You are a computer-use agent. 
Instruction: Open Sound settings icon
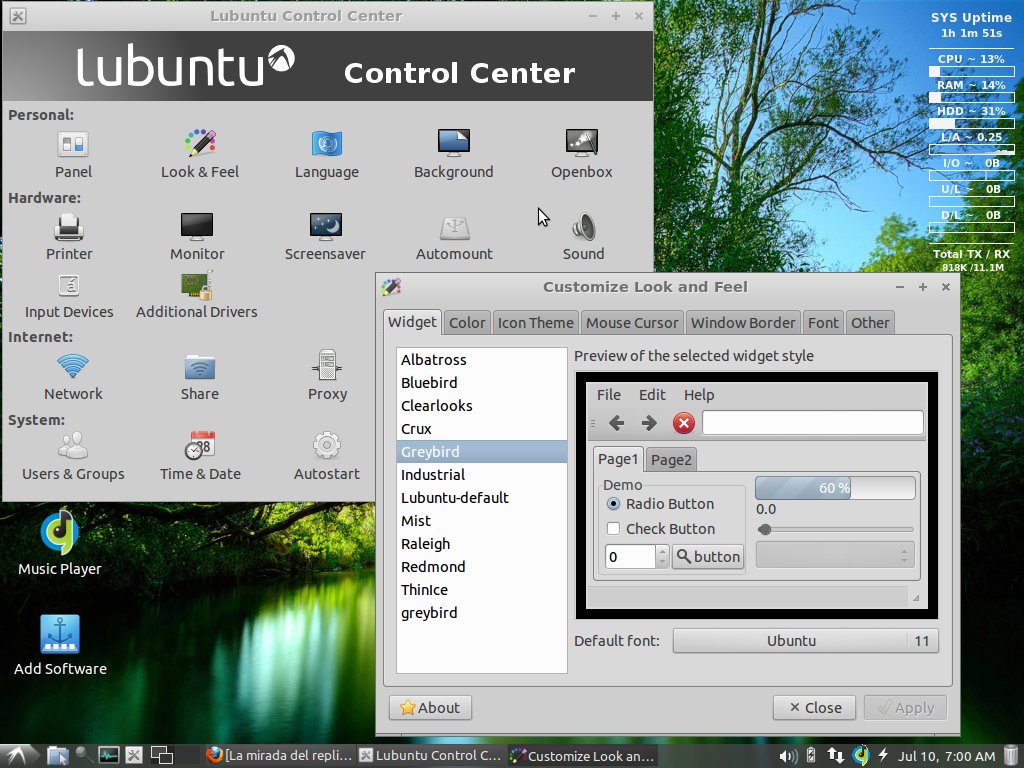[583, 227]
